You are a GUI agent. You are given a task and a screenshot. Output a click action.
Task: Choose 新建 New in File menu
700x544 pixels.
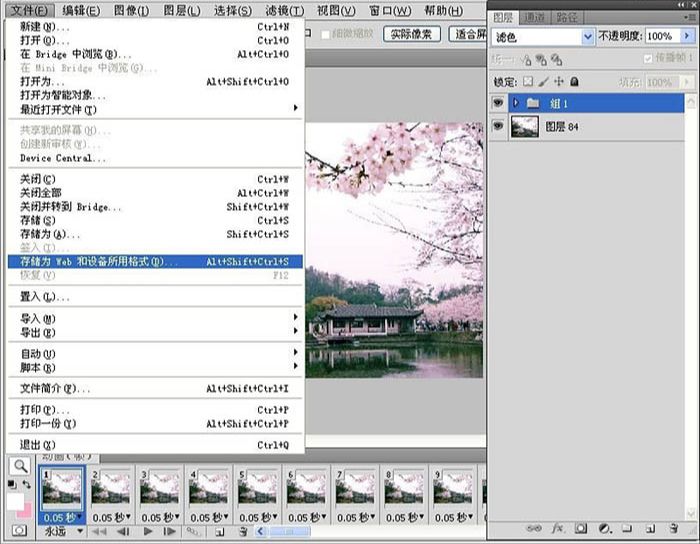click(155, 26)
